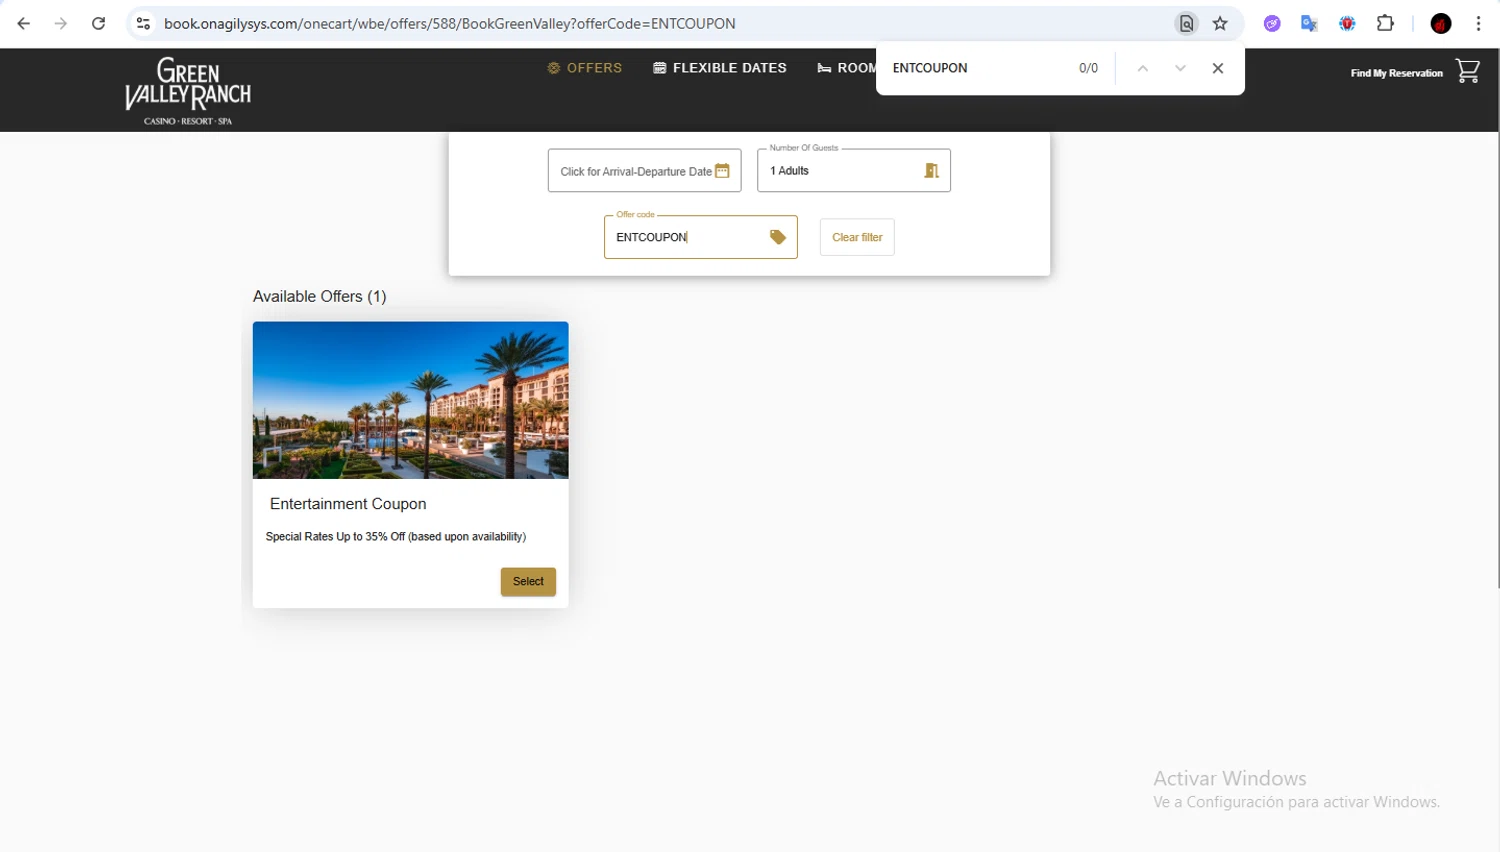Viewport: 1500px width, 852px height.
Task: Open Chrome's three-dot menu
Action: [1478, 23]
